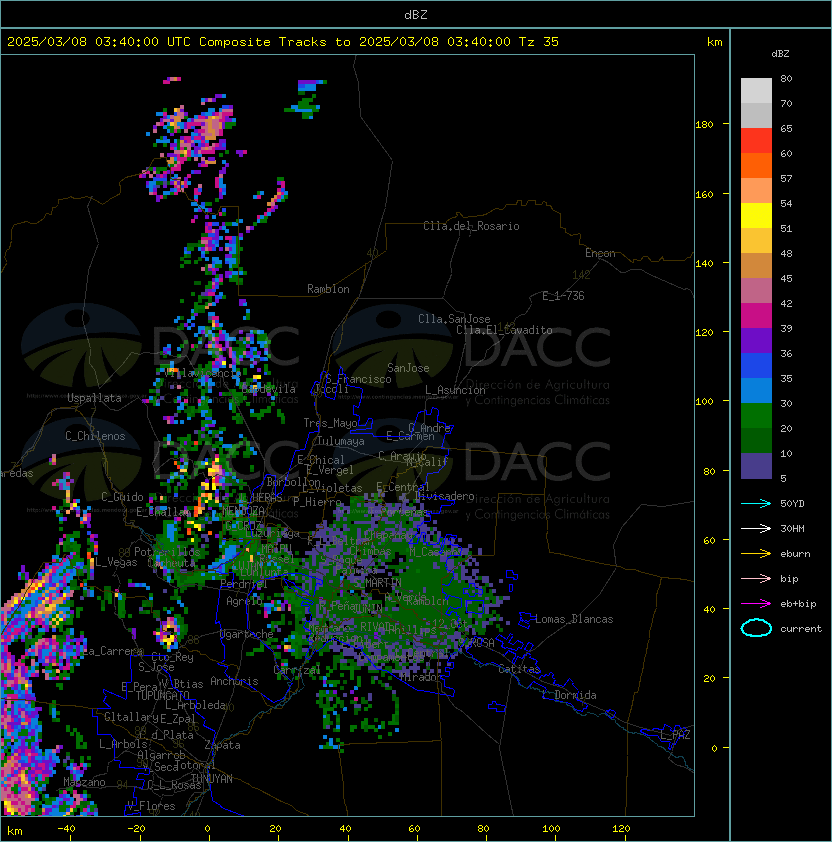The height and width of the screenshot is (842, 832).
Task: Pick the red 65-60 dBZ legend swatch
Action: pos(756,141)
